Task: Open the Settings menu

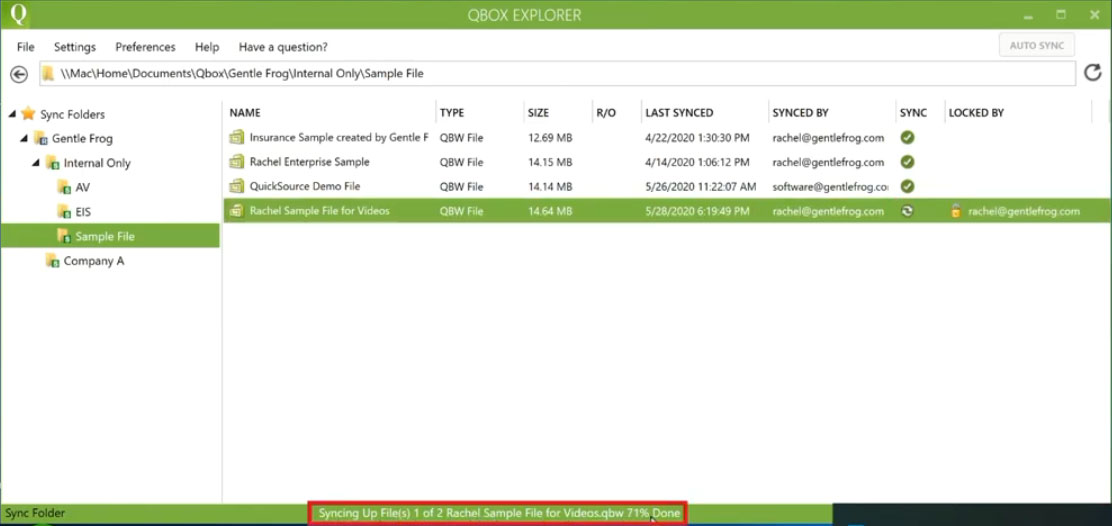Action: click(x=74, y=47)
